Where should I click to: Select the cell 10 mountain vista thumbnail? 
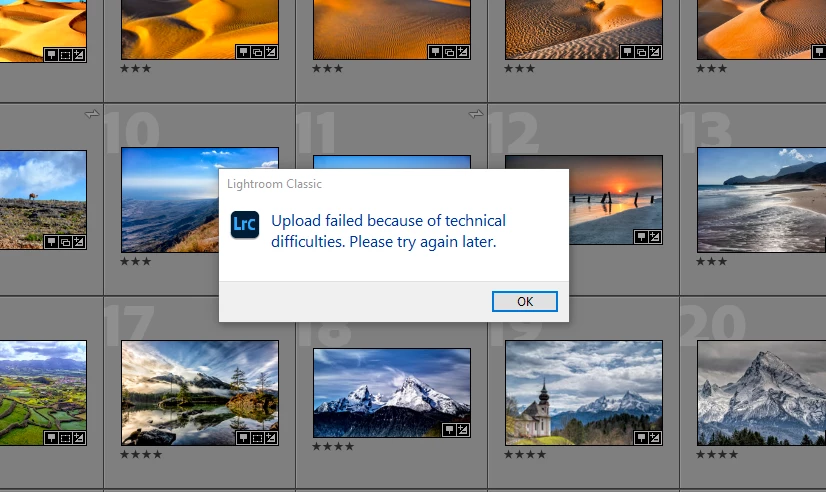170,200
